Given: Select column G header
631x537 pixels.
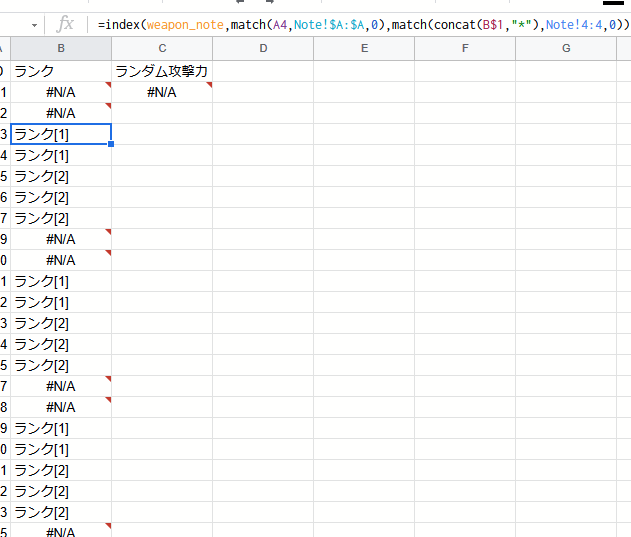Looking at the screenshot, I should coord(566,48).
